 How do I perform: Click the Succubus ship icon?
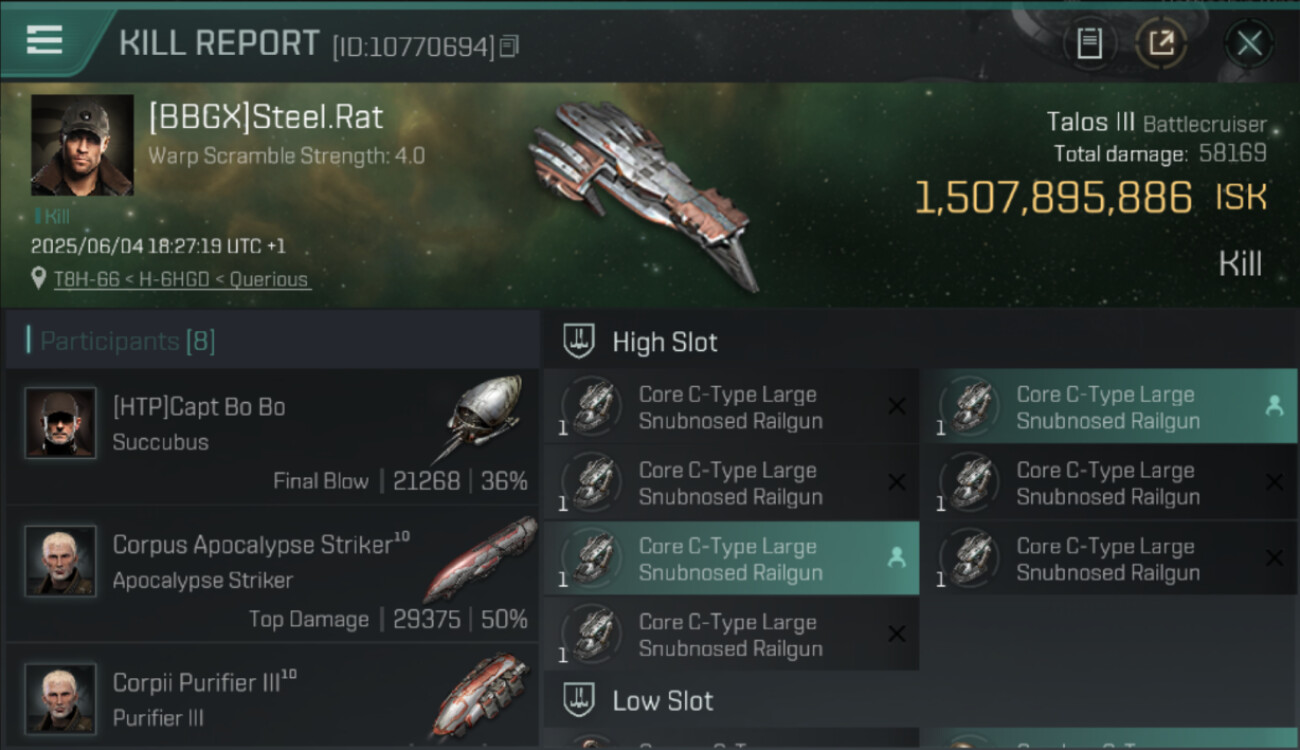(483, 418)
